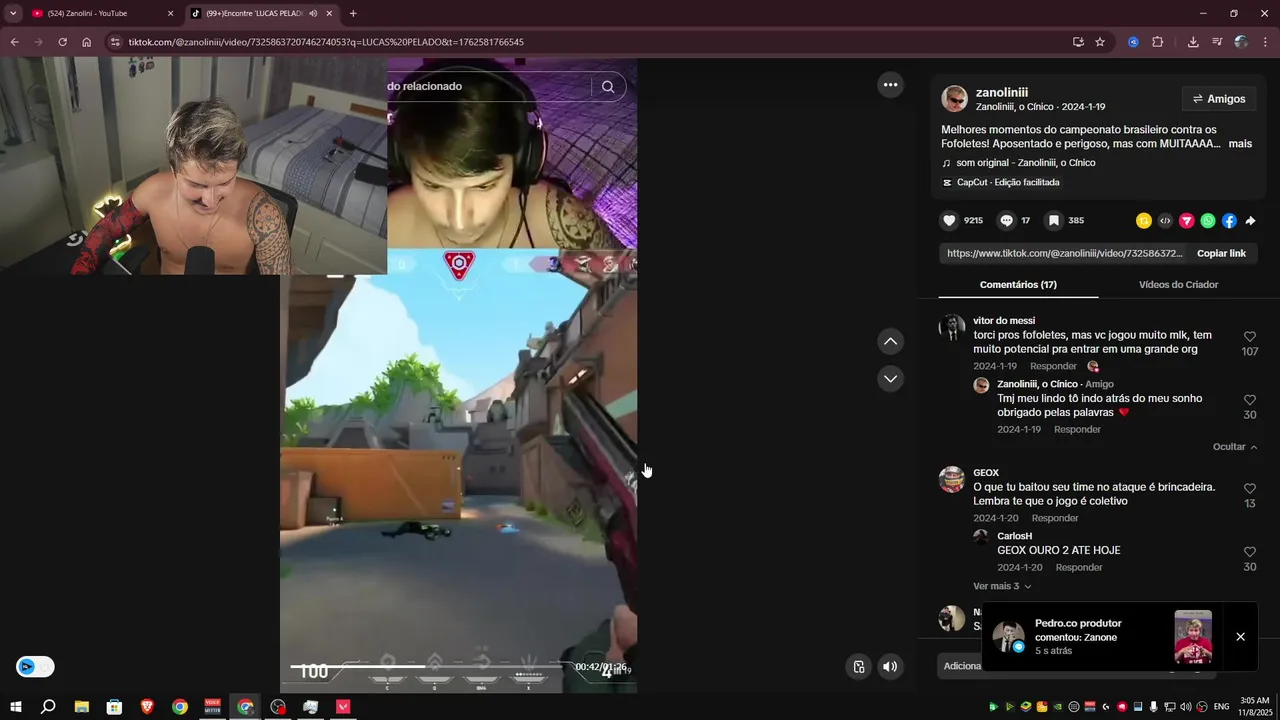Expand replies with Ver mais 3
This screenshot has width=1280, height=720.
click(x=1002, y=586)
